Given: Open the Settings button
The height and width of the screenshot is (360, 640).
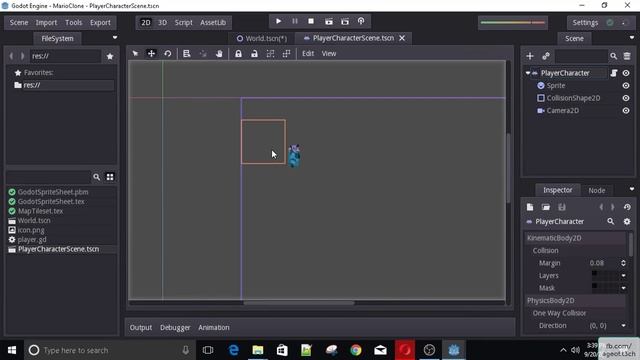Looking at the screenshot, I should tap(585, 22).
